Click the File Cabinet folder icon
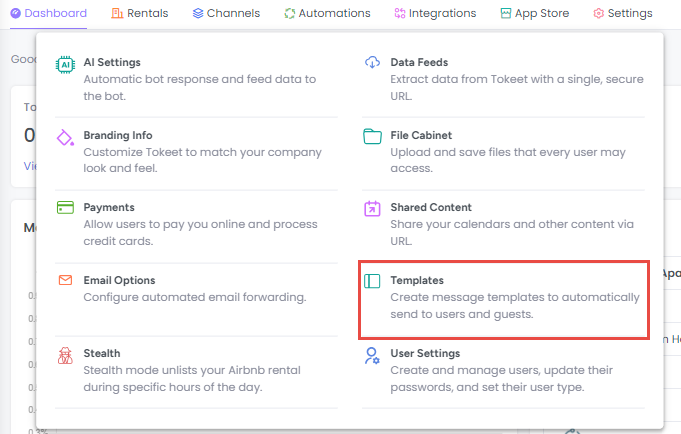This screenshot has height=434, width=681. tap(372, 136)
